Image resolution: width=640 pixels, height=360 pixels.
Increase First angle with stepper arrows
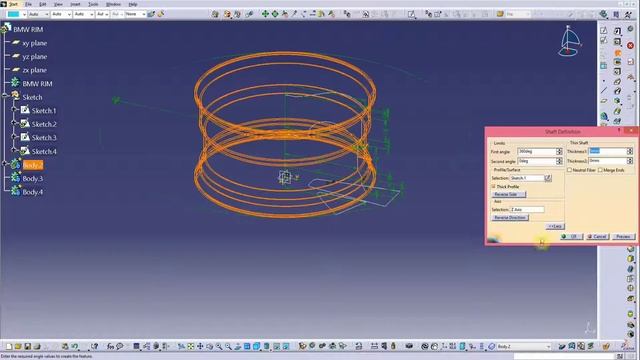tap(559, 150)
